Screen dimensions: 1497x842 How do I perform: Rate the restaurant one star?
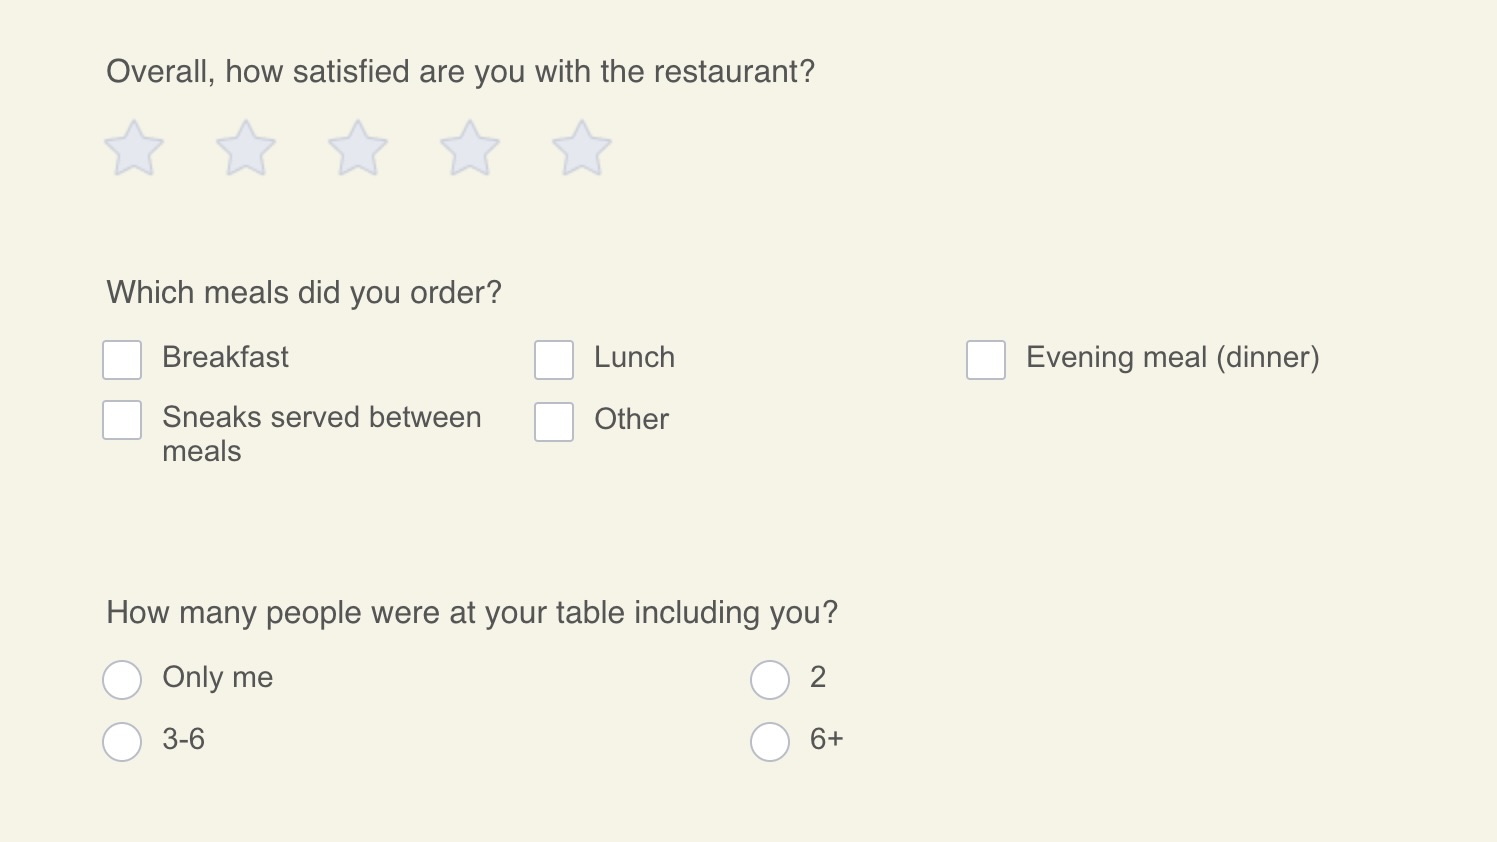[x=134, y=149]
